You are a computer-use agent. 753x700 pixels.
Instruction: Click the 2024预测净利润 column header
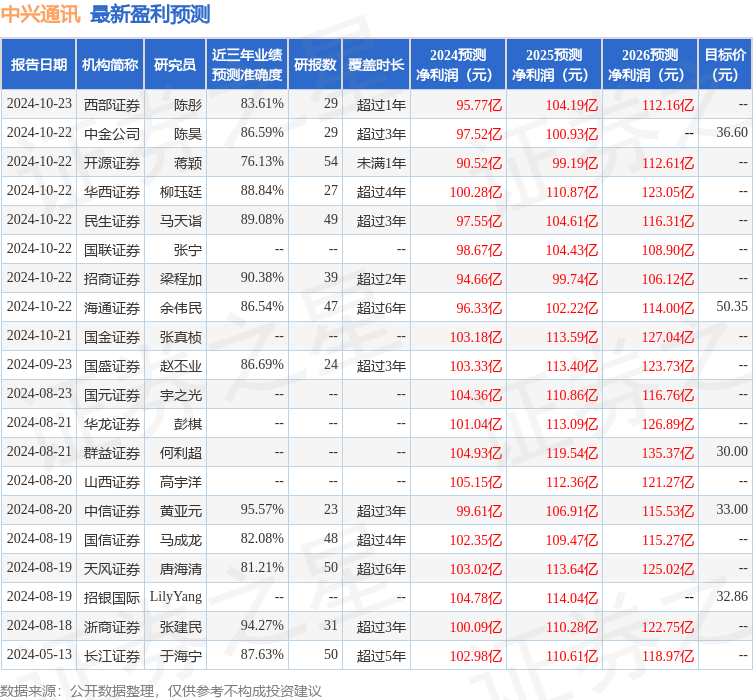pyautogui.click(x=458, y=64)
